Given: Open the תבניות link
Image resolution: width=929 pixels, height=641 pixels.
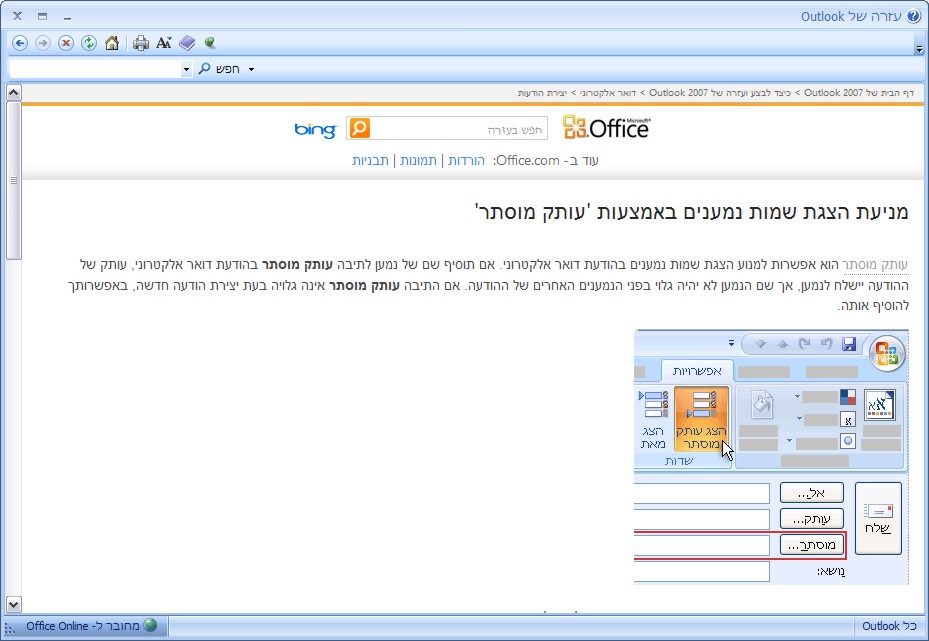Looking at the screenshot, I should click(x=370, y=161).
